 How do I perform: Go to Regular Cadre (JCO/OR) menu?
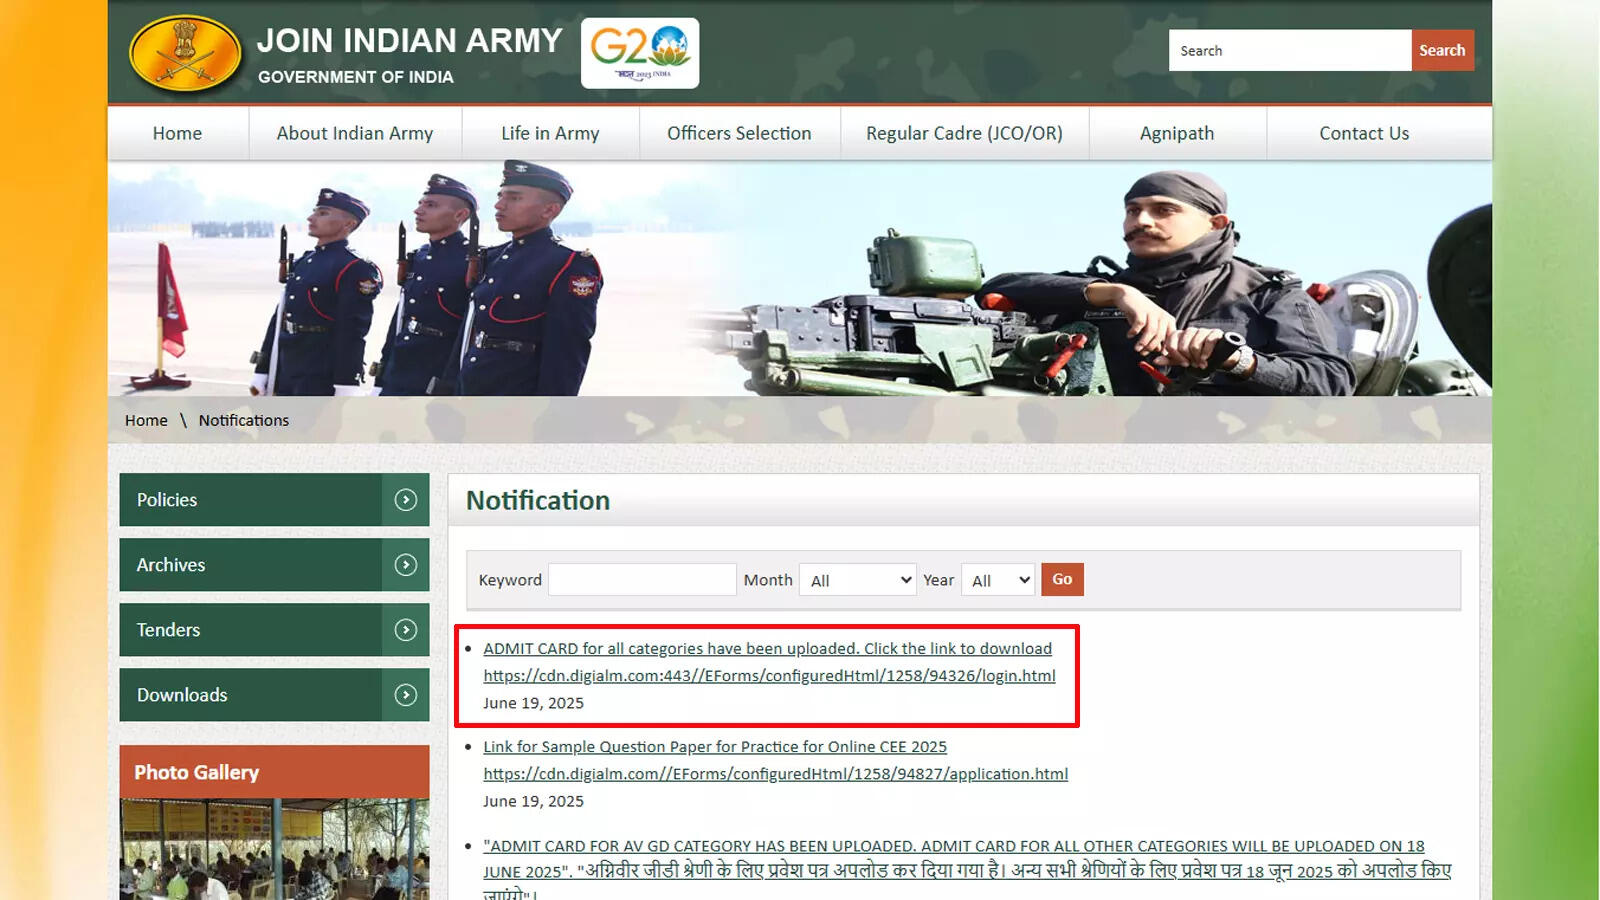[x=964, y=133]
